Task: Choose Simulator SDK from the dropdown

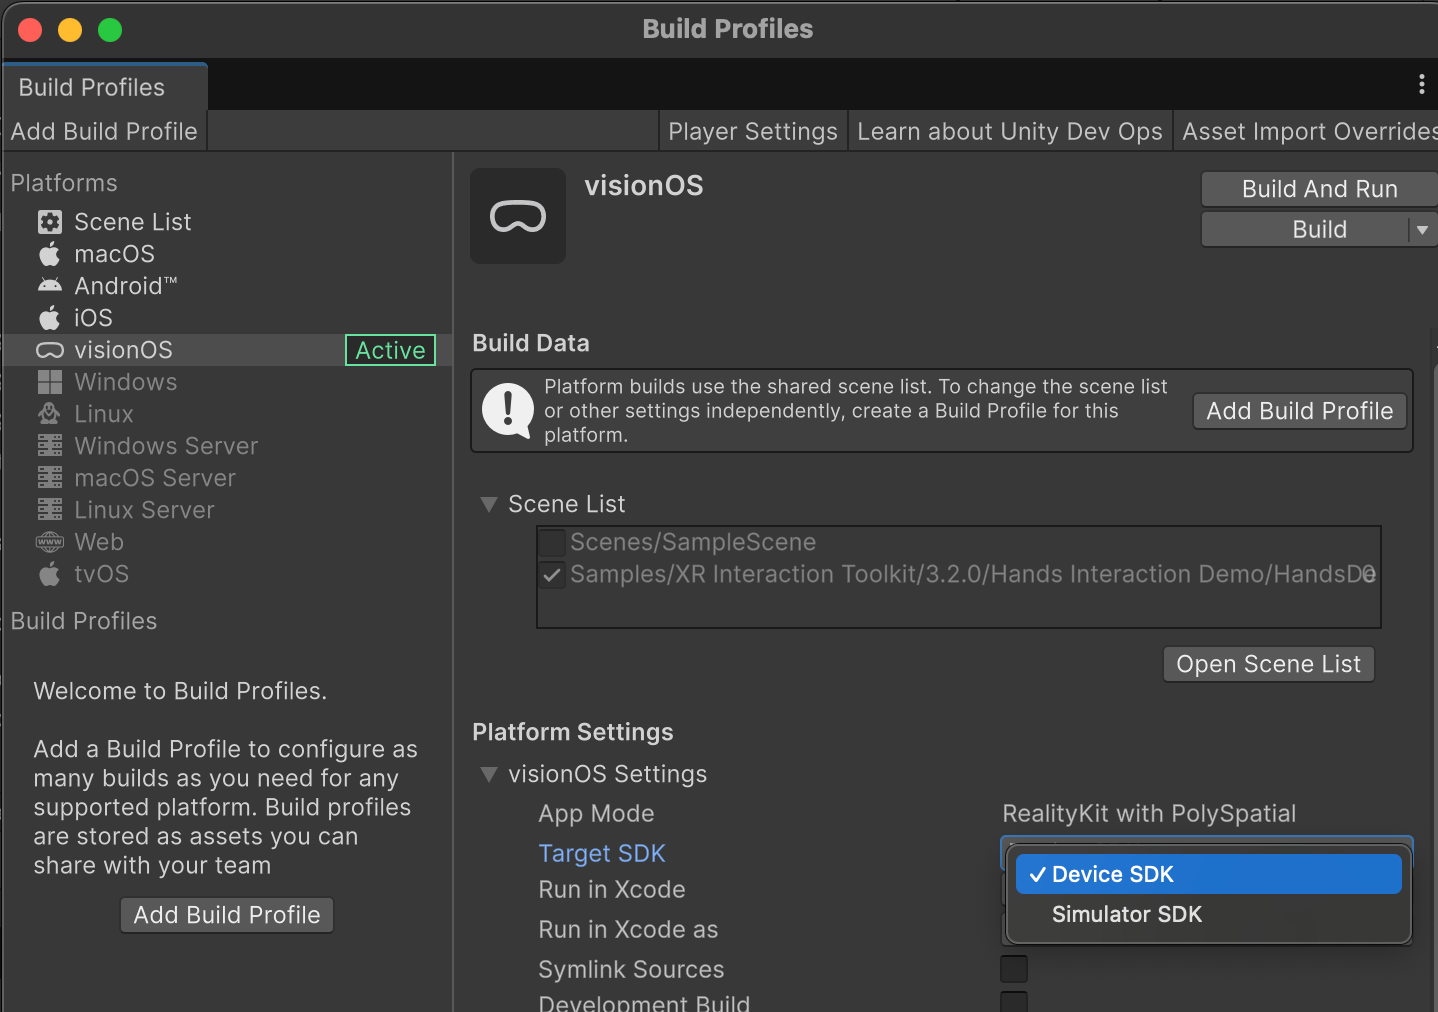Action: pyautogui.click(x=1209, y=914)
